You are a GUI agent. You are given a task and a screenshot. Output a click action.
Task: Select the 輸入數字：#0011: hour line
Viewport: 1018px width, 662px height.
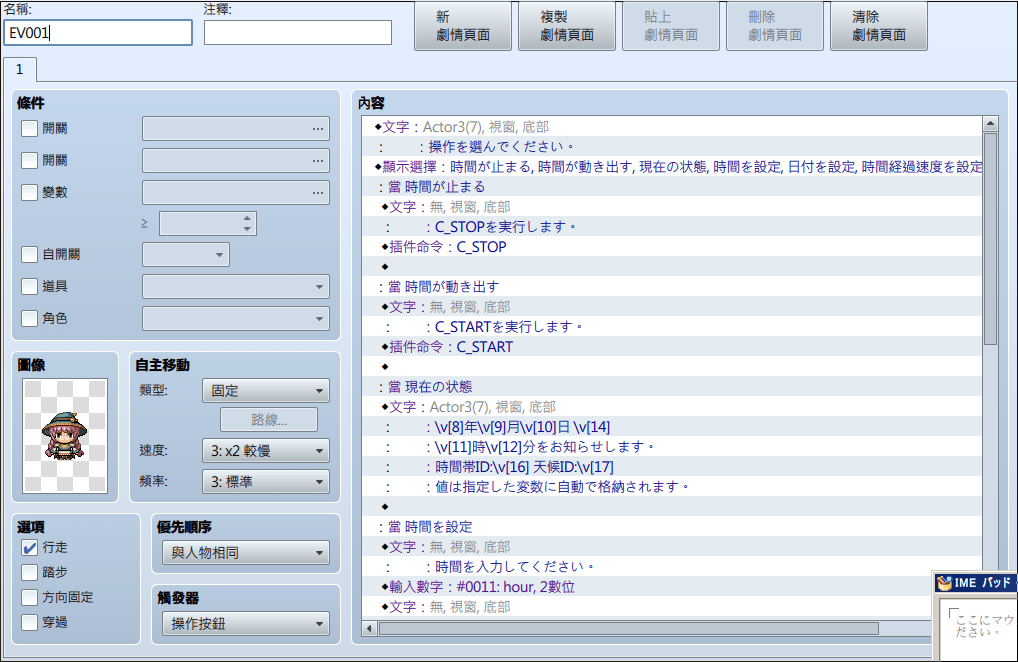tap(673, 587)
